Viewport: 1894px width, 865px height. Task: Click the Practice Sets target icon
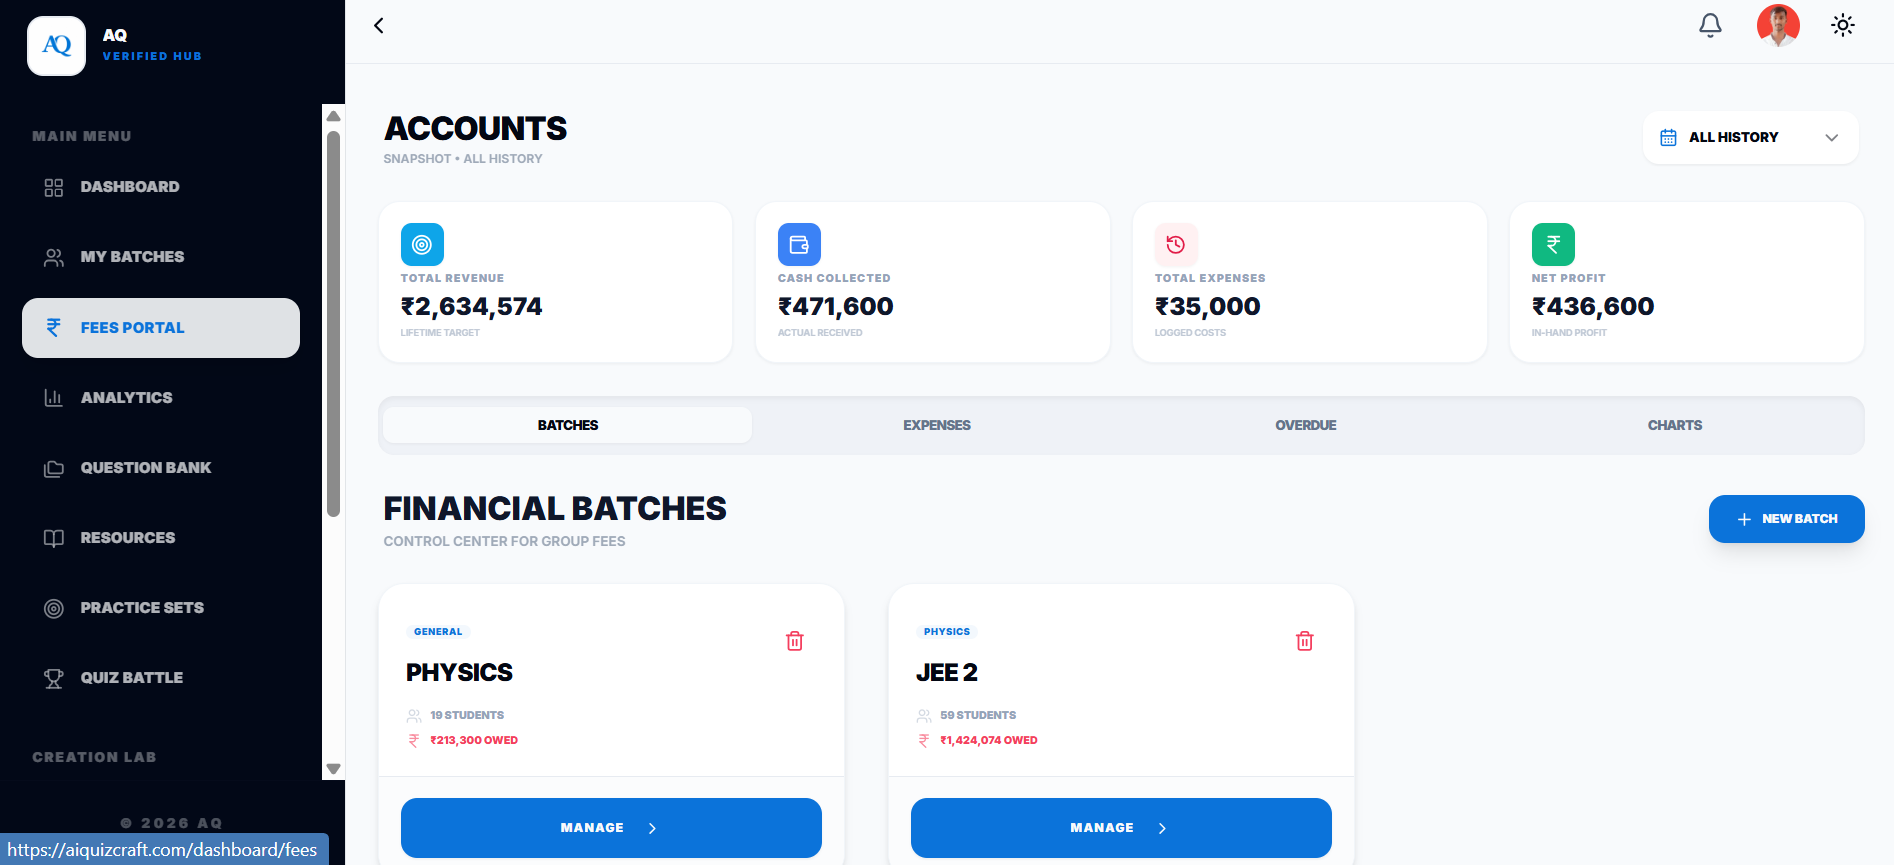[x=54, y=608]
